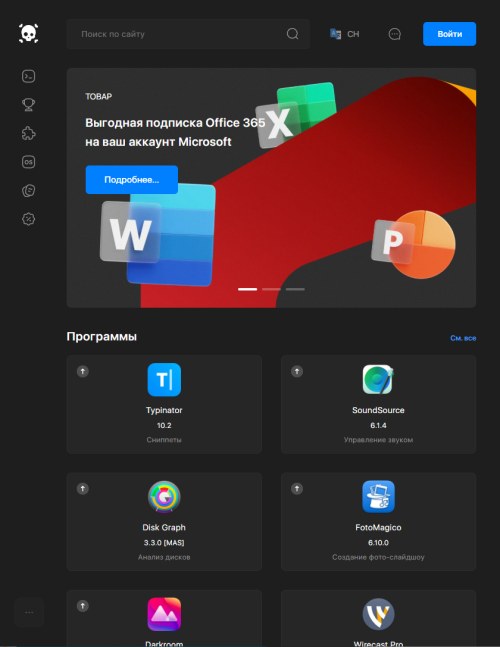Click the update arrow badge on Darkroom card
Screen dimensions: 500x647
[83, 606]
